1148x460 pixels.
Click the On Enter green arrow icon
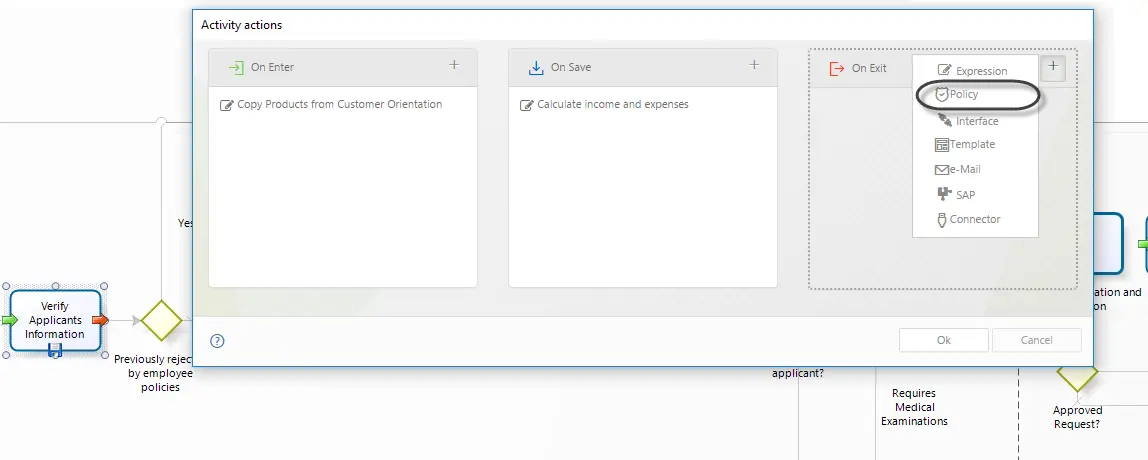coord(236,67)
